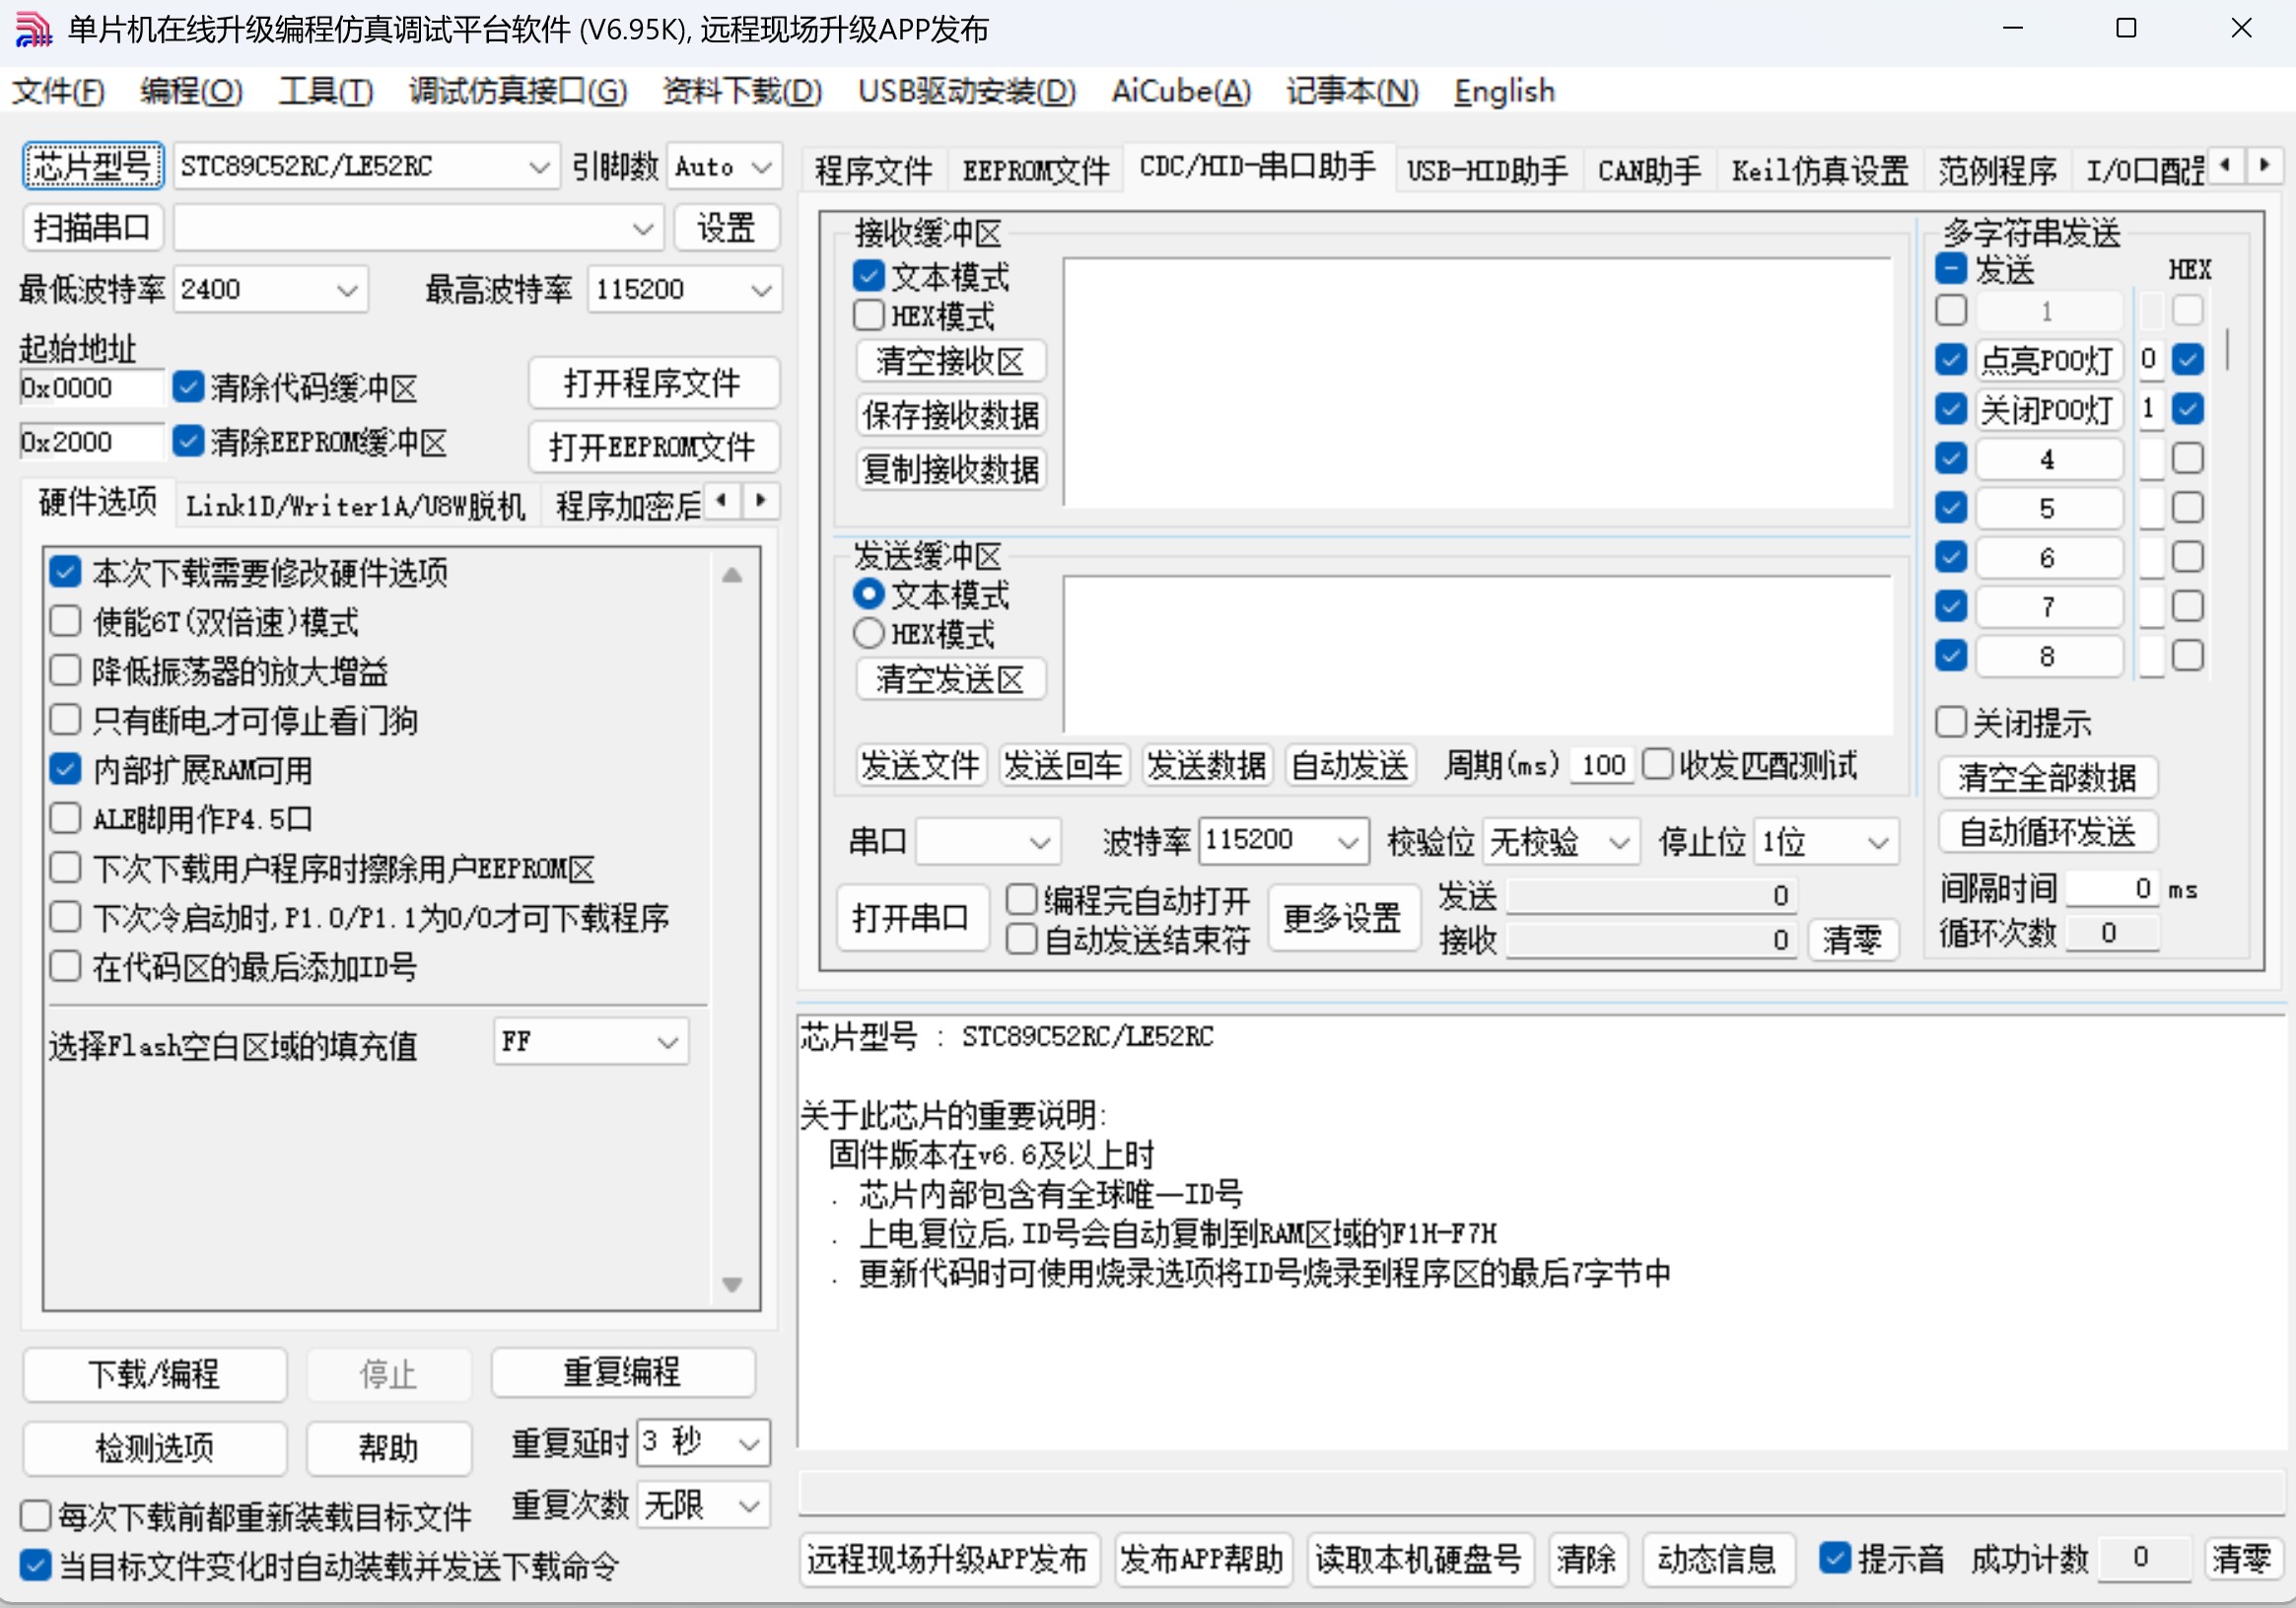Uncheck 内部扩展RAM可用 option
This screenshot has width=2296, height=1608.
click(x=66, y=769)
